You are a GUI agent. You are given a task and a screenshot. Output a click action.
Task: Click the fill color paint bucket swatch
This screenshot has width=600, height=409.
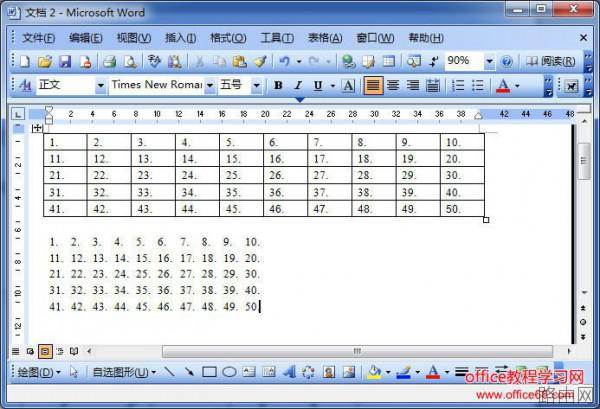374,372
